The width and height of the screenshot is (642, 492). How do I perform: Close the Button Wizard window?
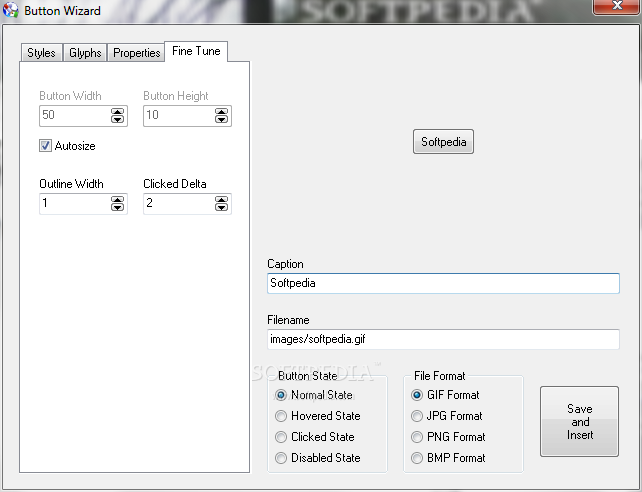pos(617,6)
